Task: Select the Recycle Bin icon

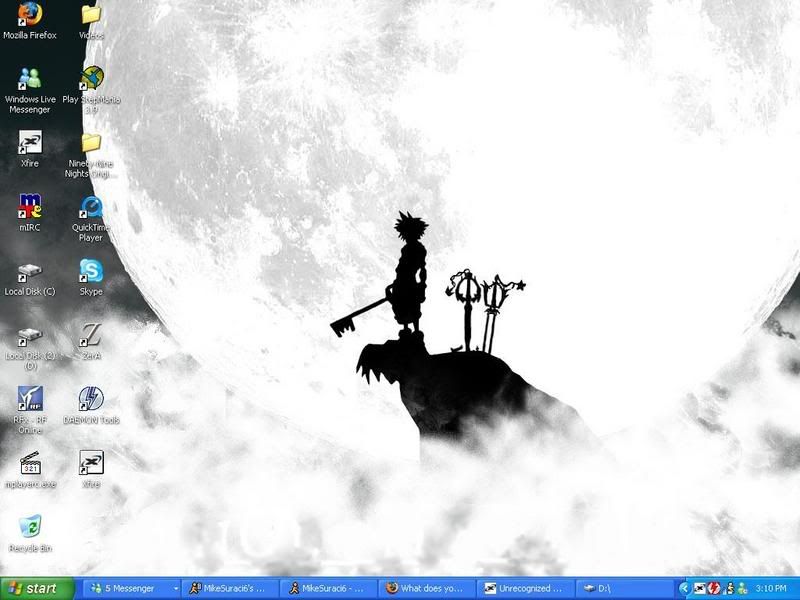Action: point(30,534)
